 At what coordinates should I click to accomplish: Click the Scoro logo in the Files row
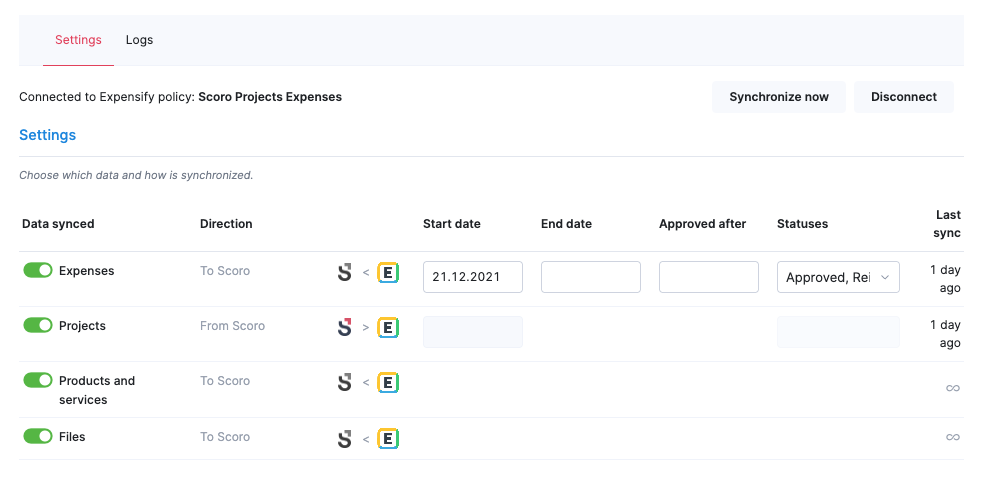pos(345,438)
